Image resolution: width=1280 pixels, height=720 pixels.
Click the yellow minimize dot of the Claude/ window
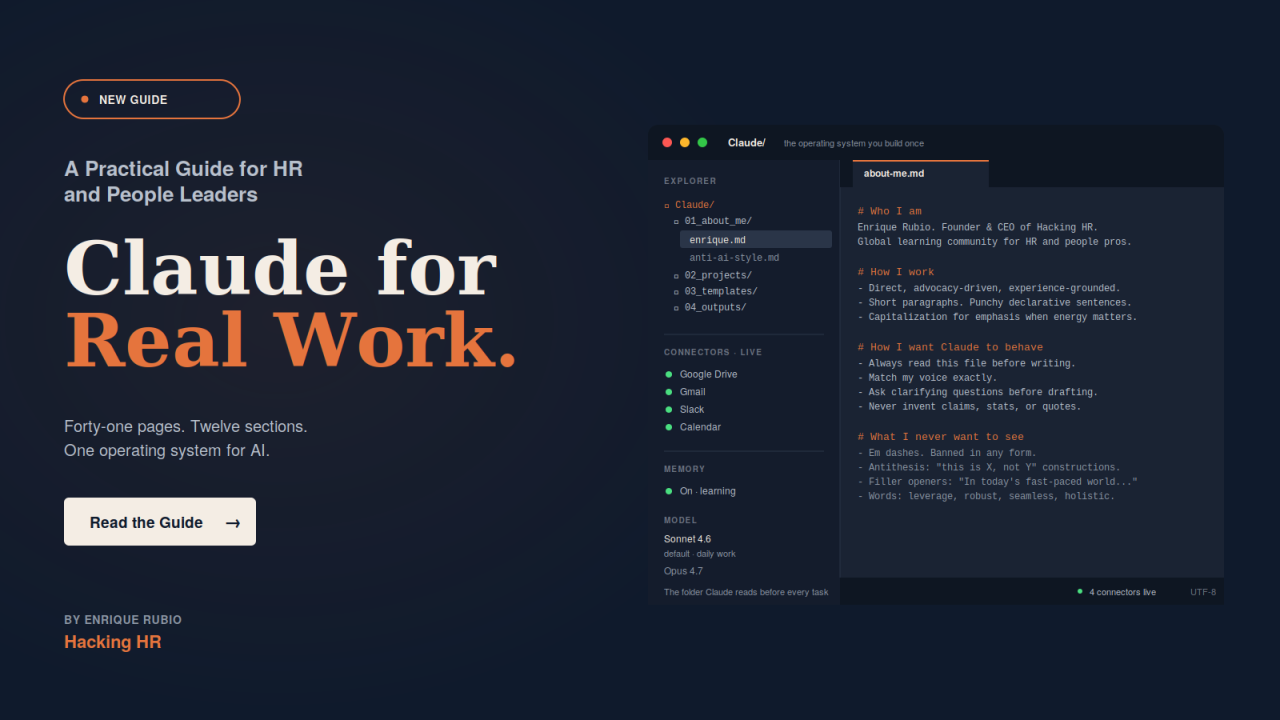click(685, 143)
